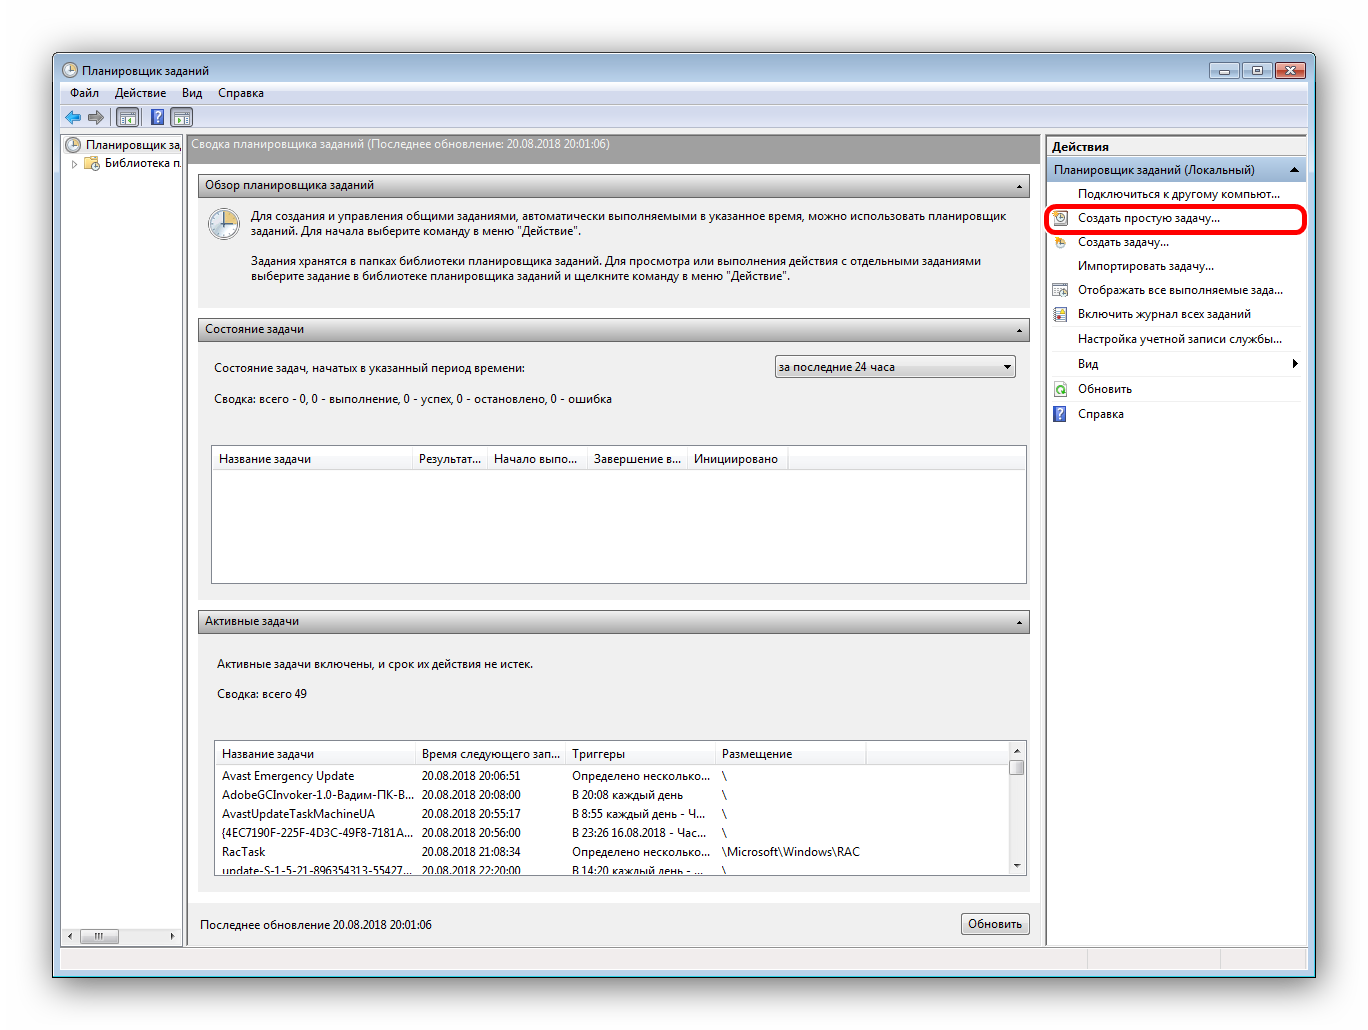Click the Включить журнал всех заданий icon
The width and height of the screenshot is (1368, 1030).
[x=1061, y=314]
